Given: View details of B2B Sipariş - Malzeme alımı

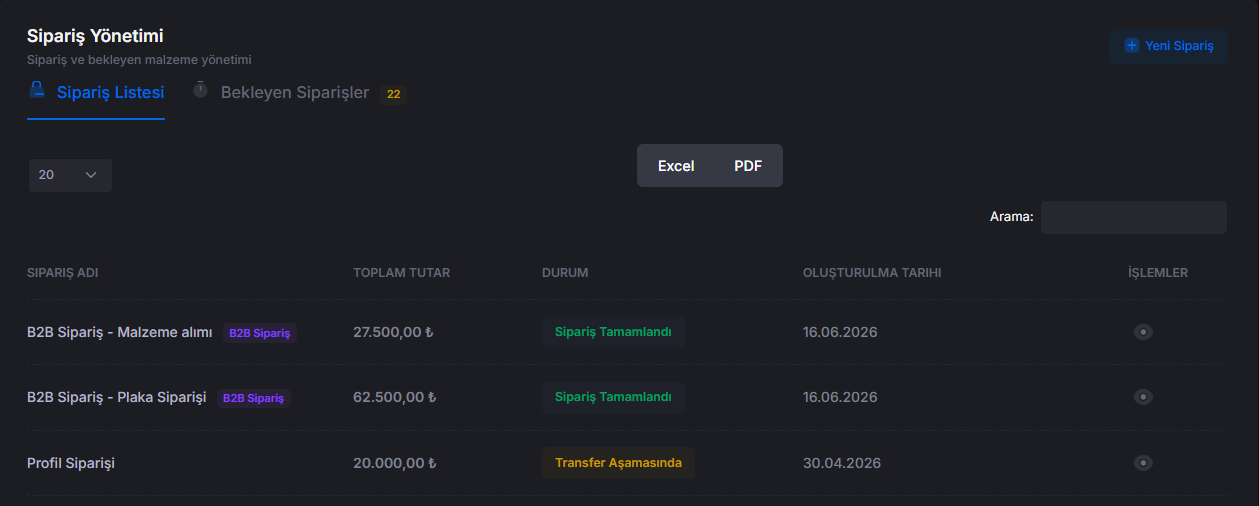Looking at the screenshot, I should click(x=1143, y=332).
